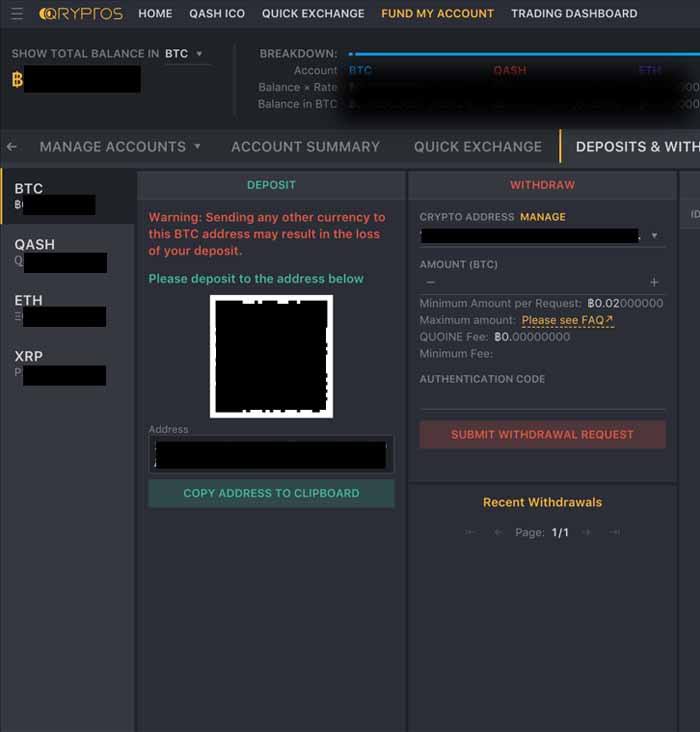Click the deposit Address field
Image resolution: width=700 pixels, height=732 pixels.
[271, 454]
